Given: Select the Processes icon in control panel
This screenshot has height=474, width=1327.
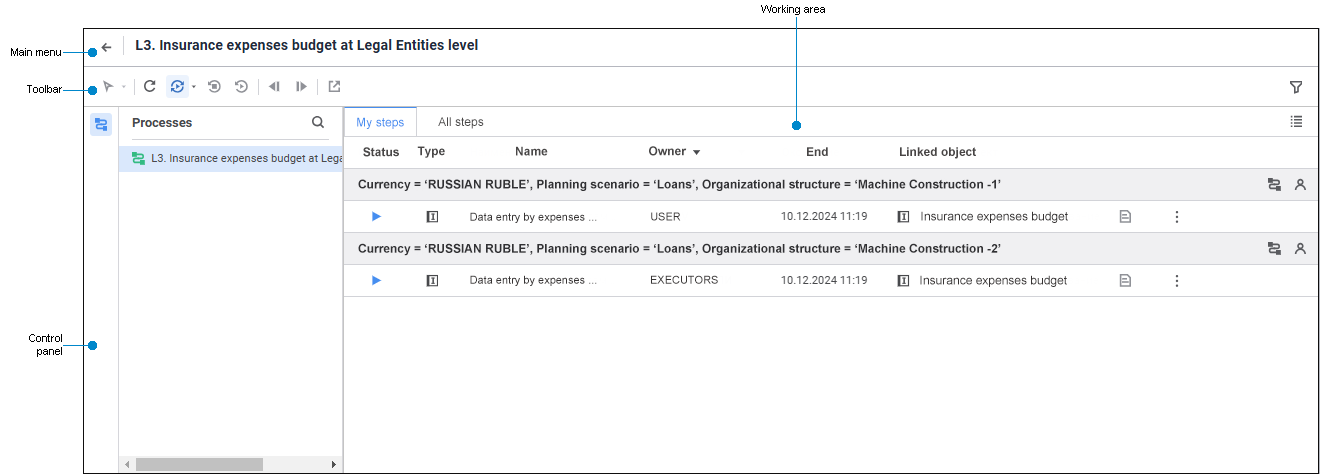Looking at the screenshot, I should 101,125.
